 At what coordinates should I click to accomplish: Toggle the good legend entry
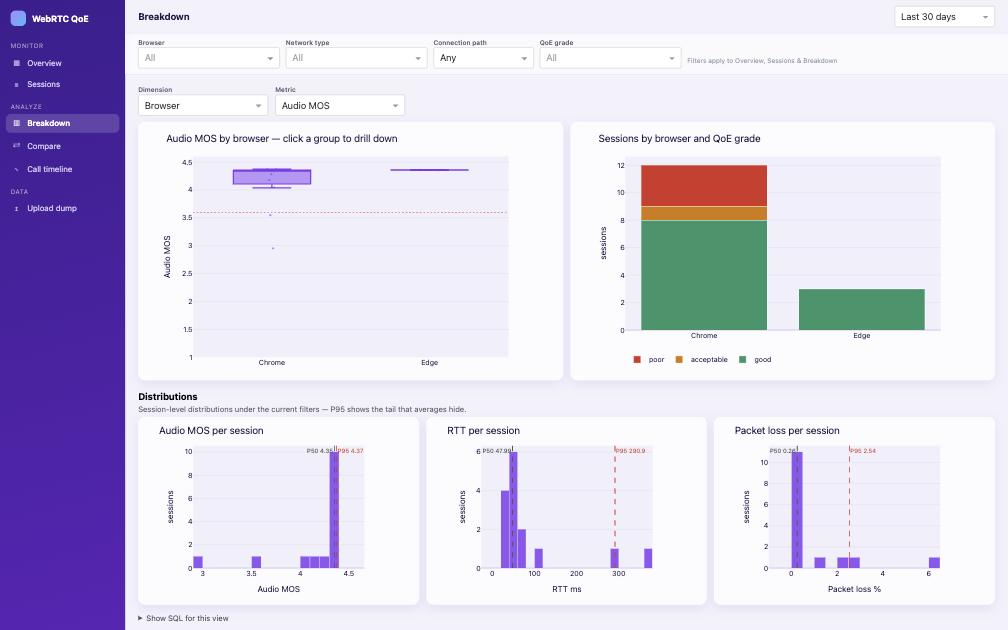tap(755, 359)
